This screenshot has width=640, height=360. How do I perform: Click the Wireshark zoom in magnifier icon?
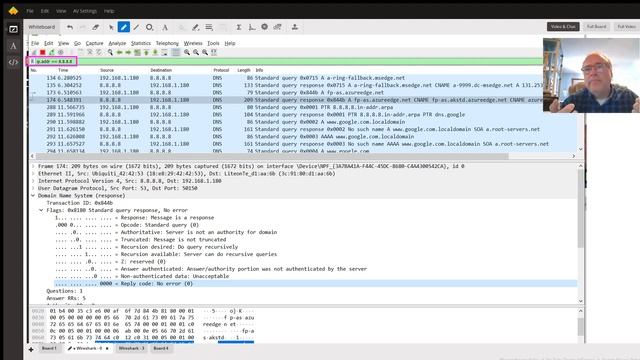coord(187,52)
